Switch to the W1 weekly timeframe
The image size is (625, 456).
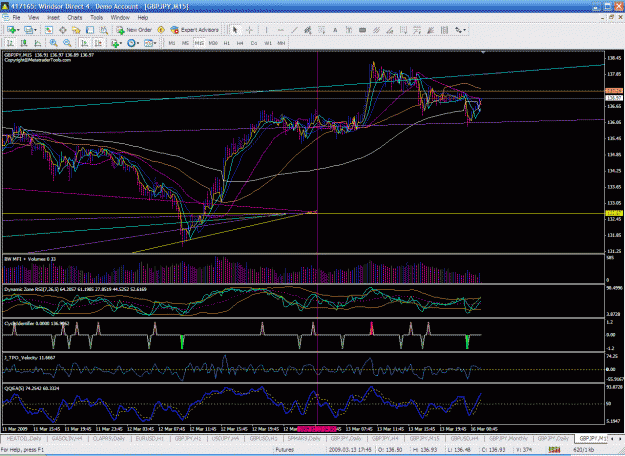268,43
